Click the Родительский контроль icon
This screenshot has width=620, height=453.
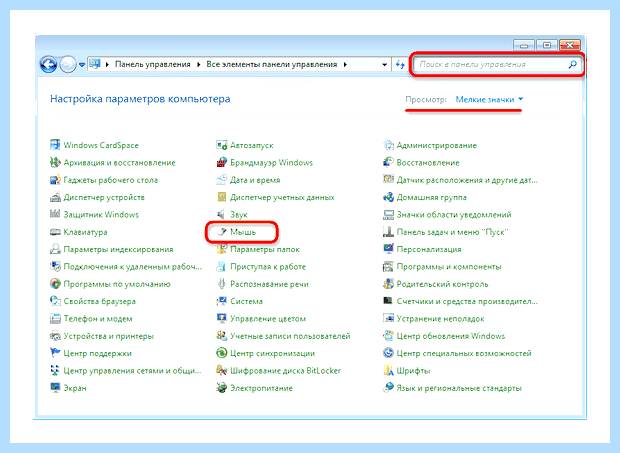[x=388, y=284]
